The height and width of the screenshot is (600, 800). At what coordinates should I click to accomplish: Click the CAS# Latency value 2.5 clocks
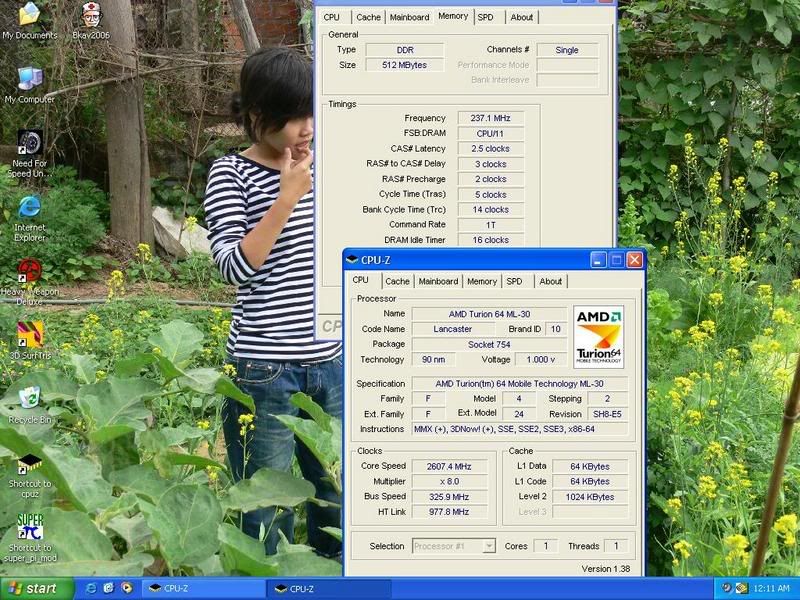click(490, 149)
